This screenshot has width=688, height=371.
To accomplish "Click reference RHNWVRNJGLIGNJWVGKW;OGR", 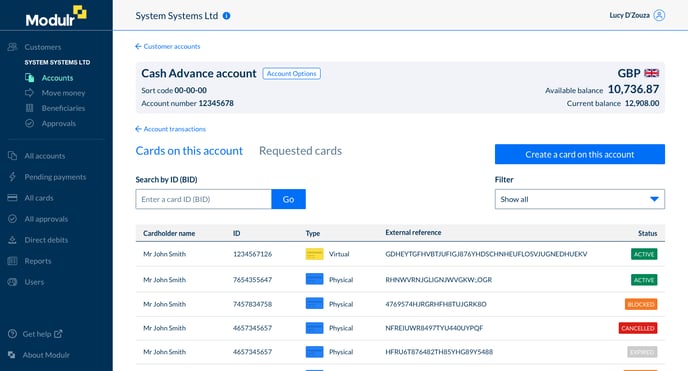I will tap(438, 280).
